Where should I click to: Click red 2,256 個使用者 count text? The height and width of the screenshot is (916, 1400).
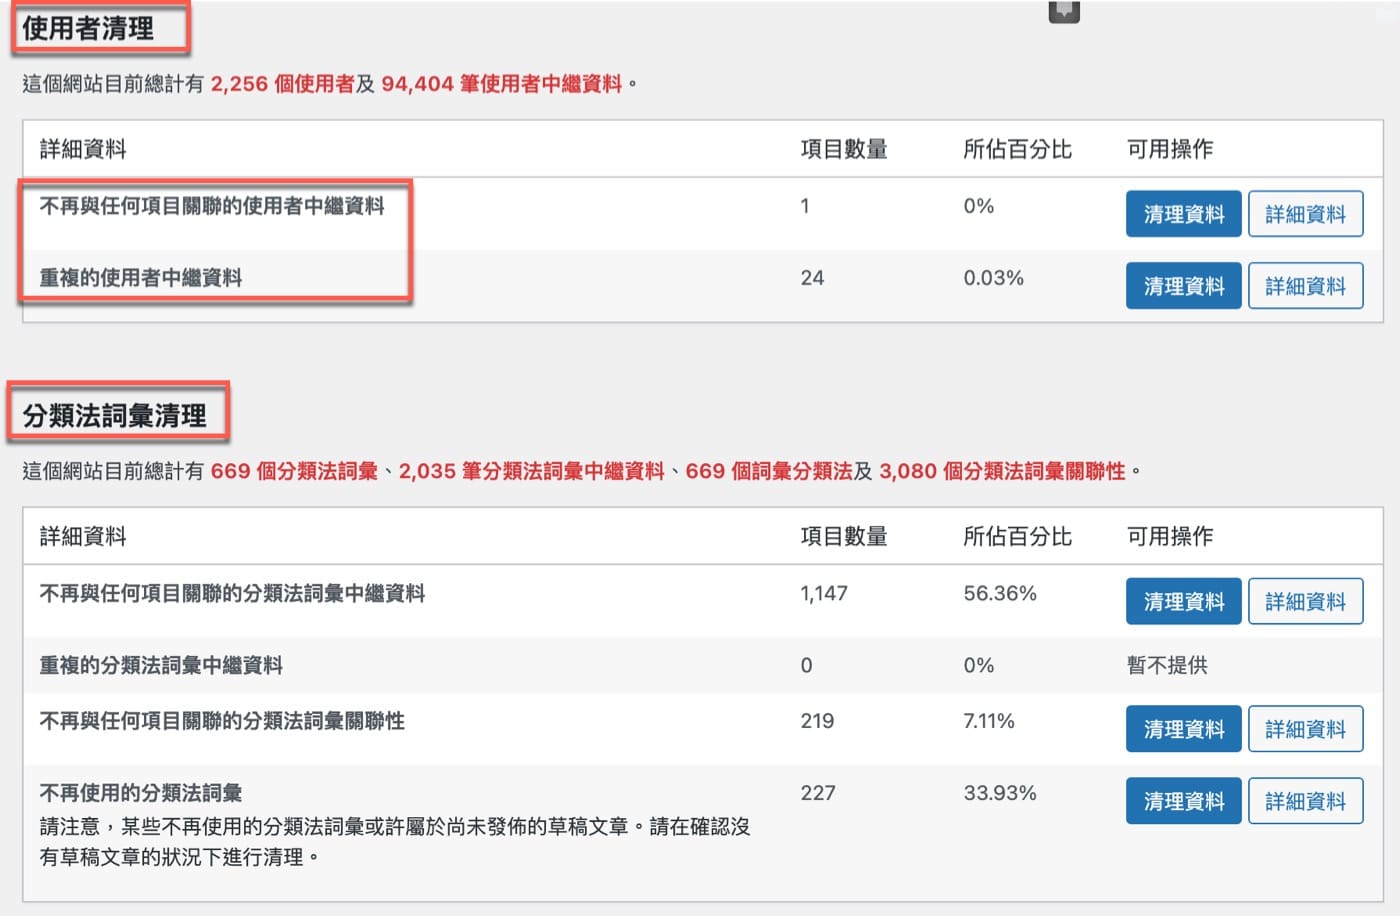click(282, 84)
